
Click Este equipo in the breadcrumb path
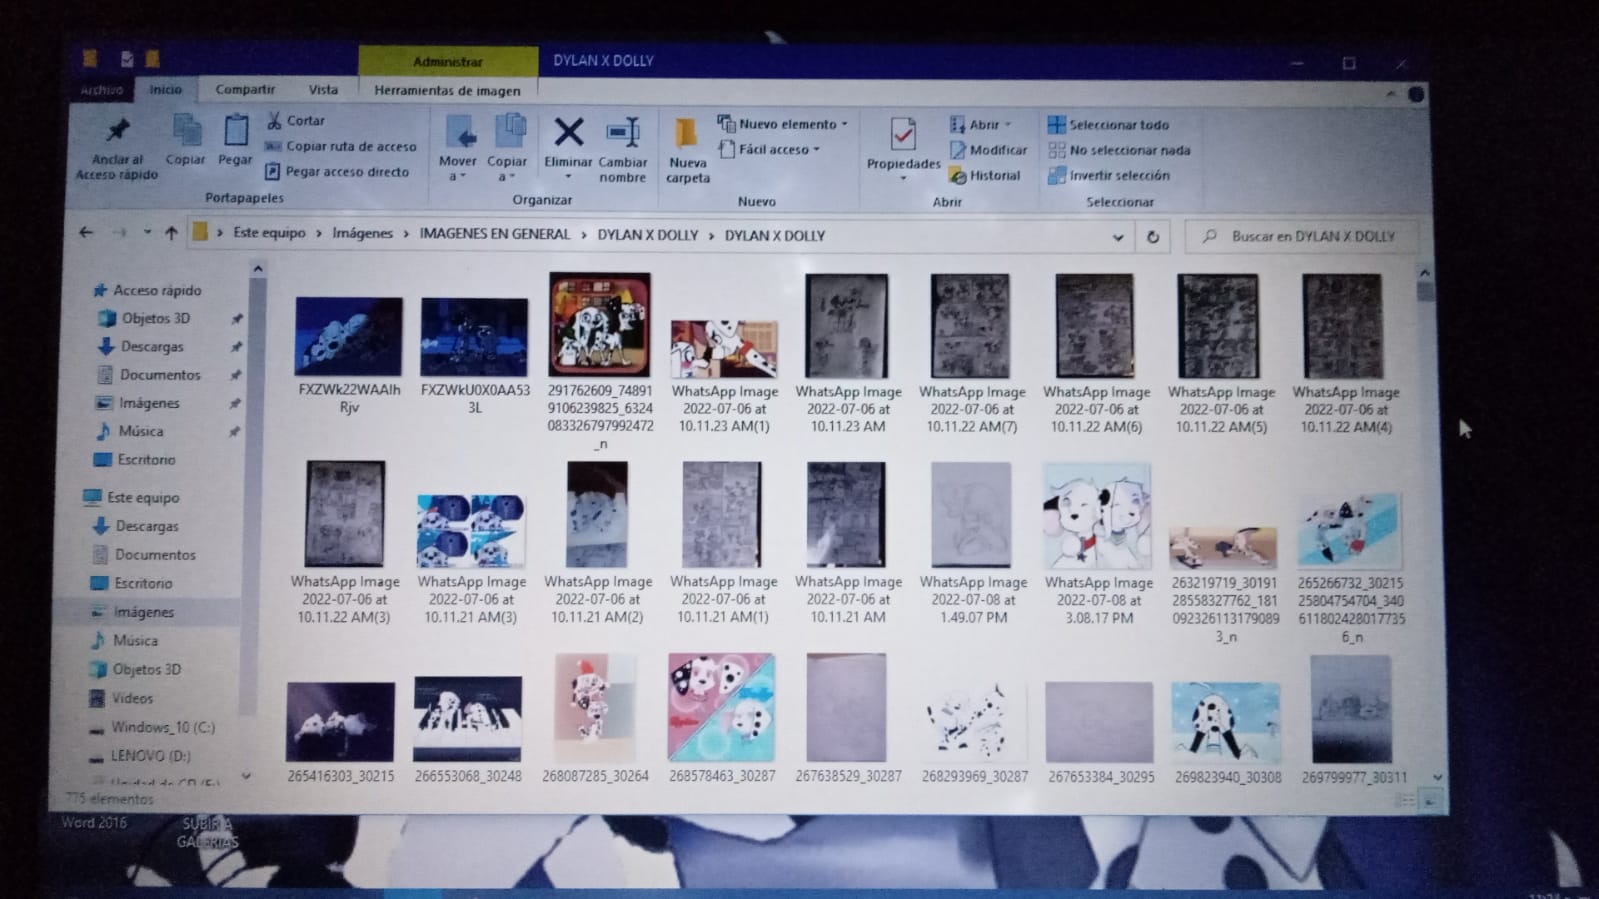tap(269, 233)
